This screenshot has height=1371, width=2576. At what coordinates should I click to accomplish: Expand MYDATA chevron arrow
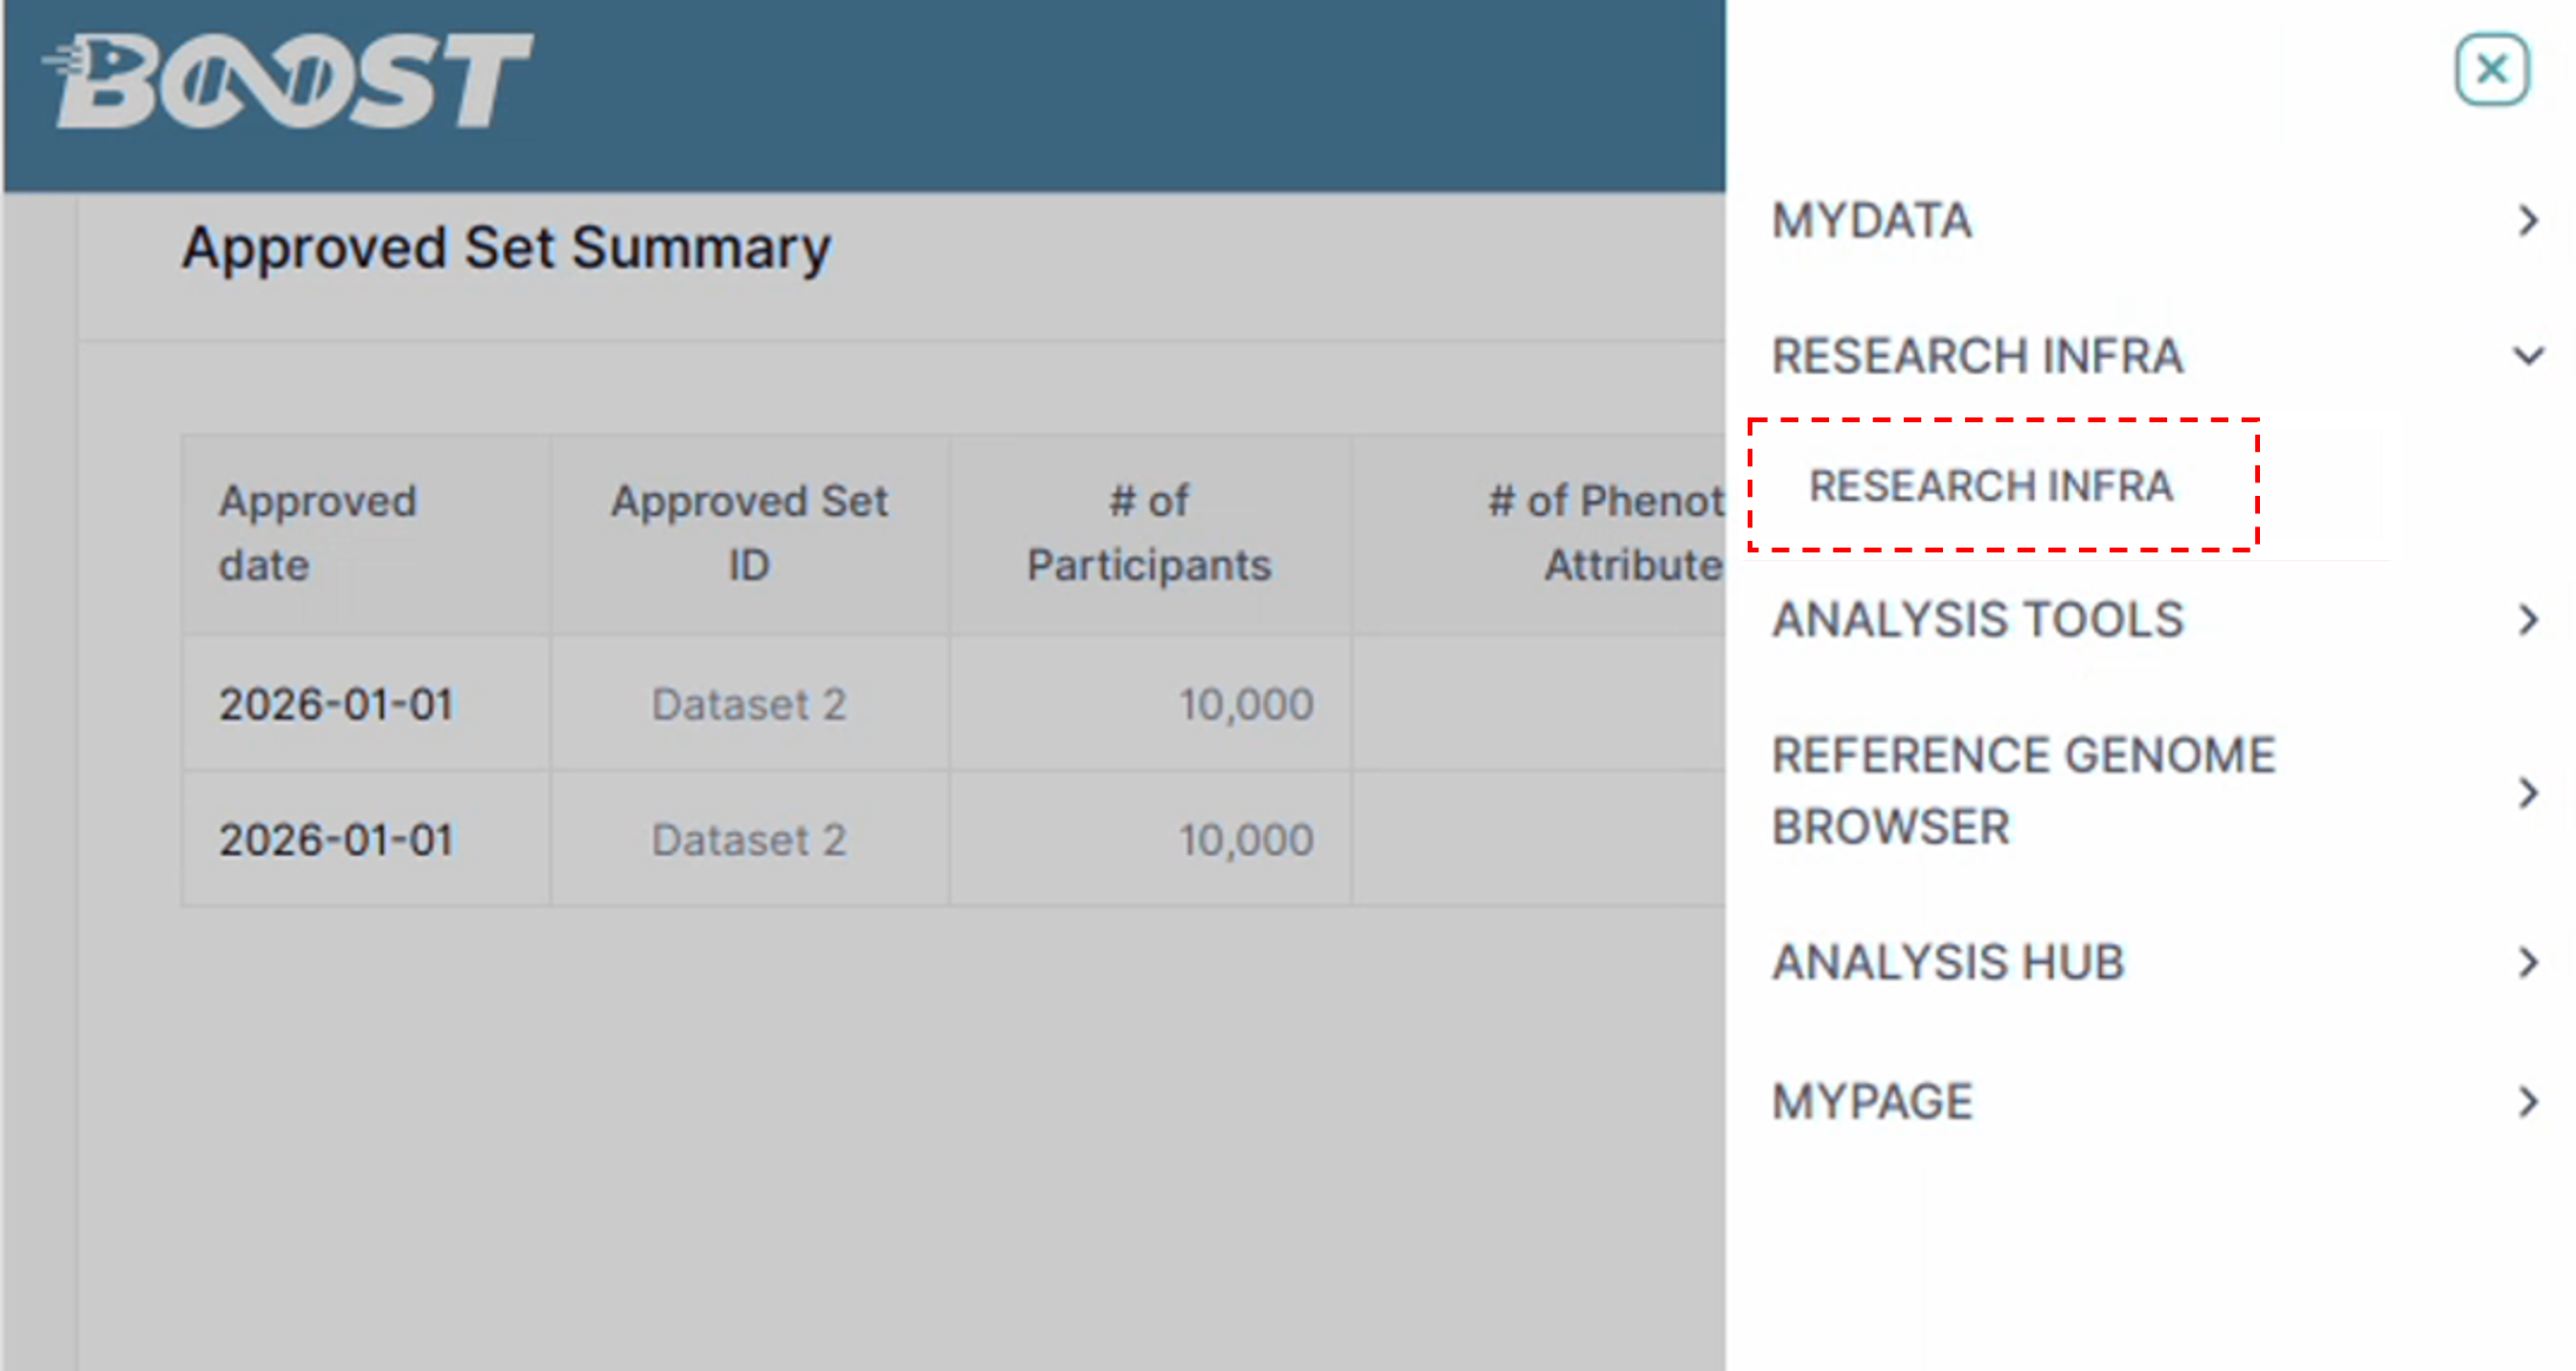tap(2529, 221)
